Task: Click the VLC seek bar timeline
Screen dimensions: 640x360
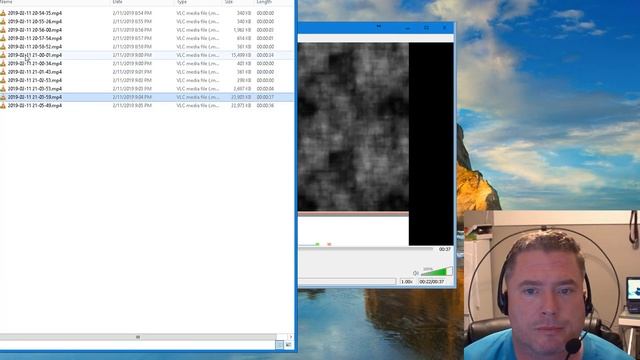Action: click(x=365, y=249)
